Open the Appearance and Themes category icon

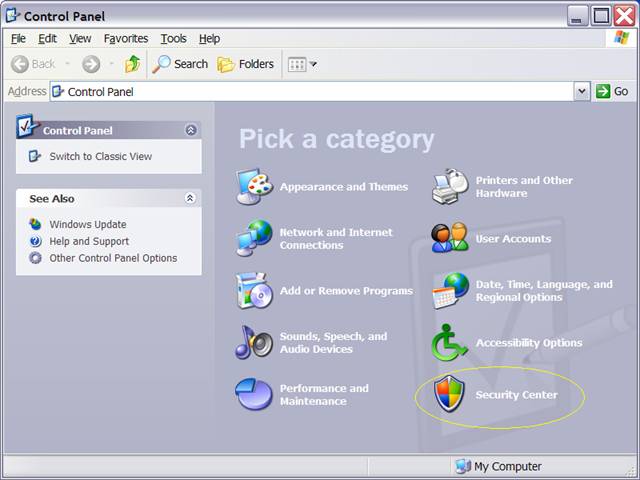(x=254, y=186)
